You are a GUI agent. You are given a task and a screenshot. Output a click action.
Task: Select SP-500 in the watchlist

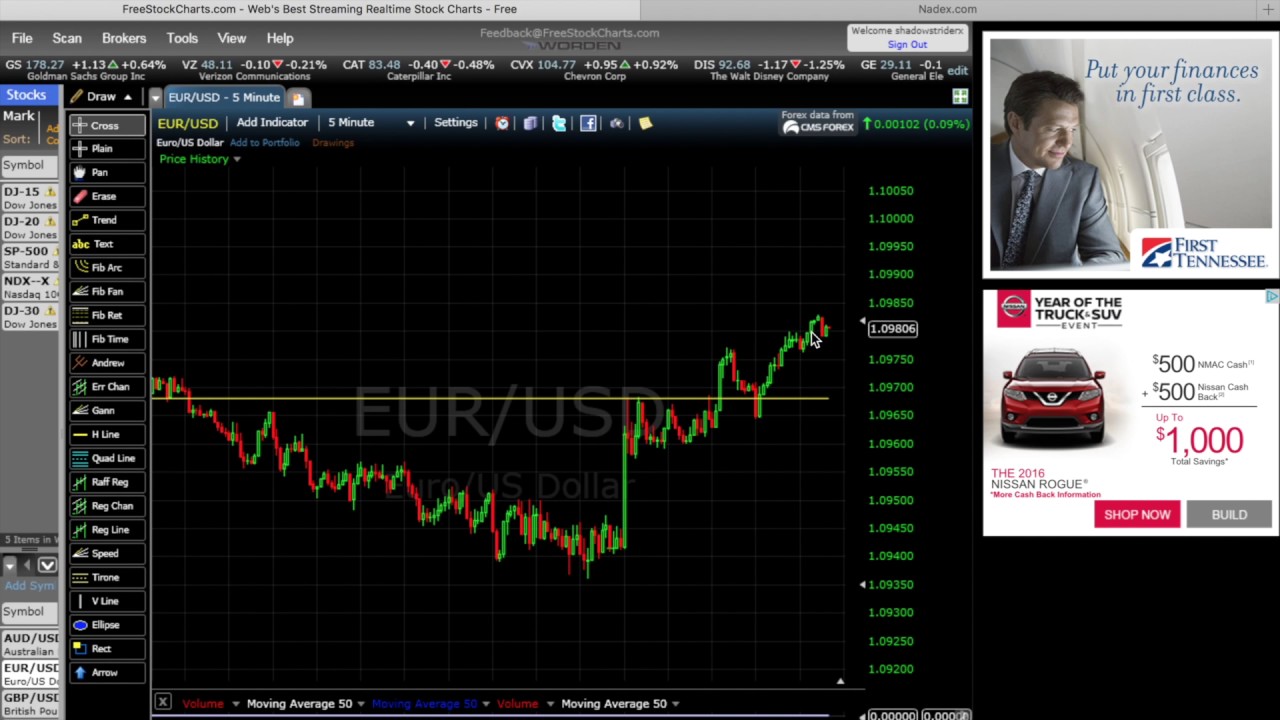[x=29, y=258]
